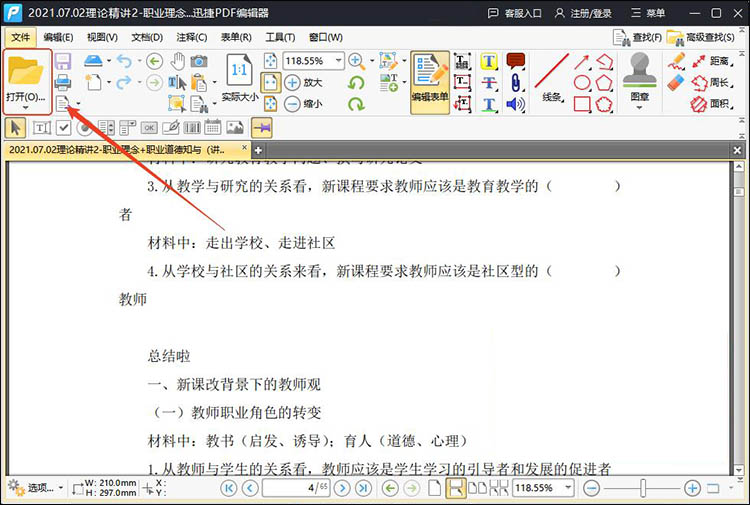Viewport: 750px width, 505px height.
Task: Click the Print icon
Action: (x=63, y=82)
